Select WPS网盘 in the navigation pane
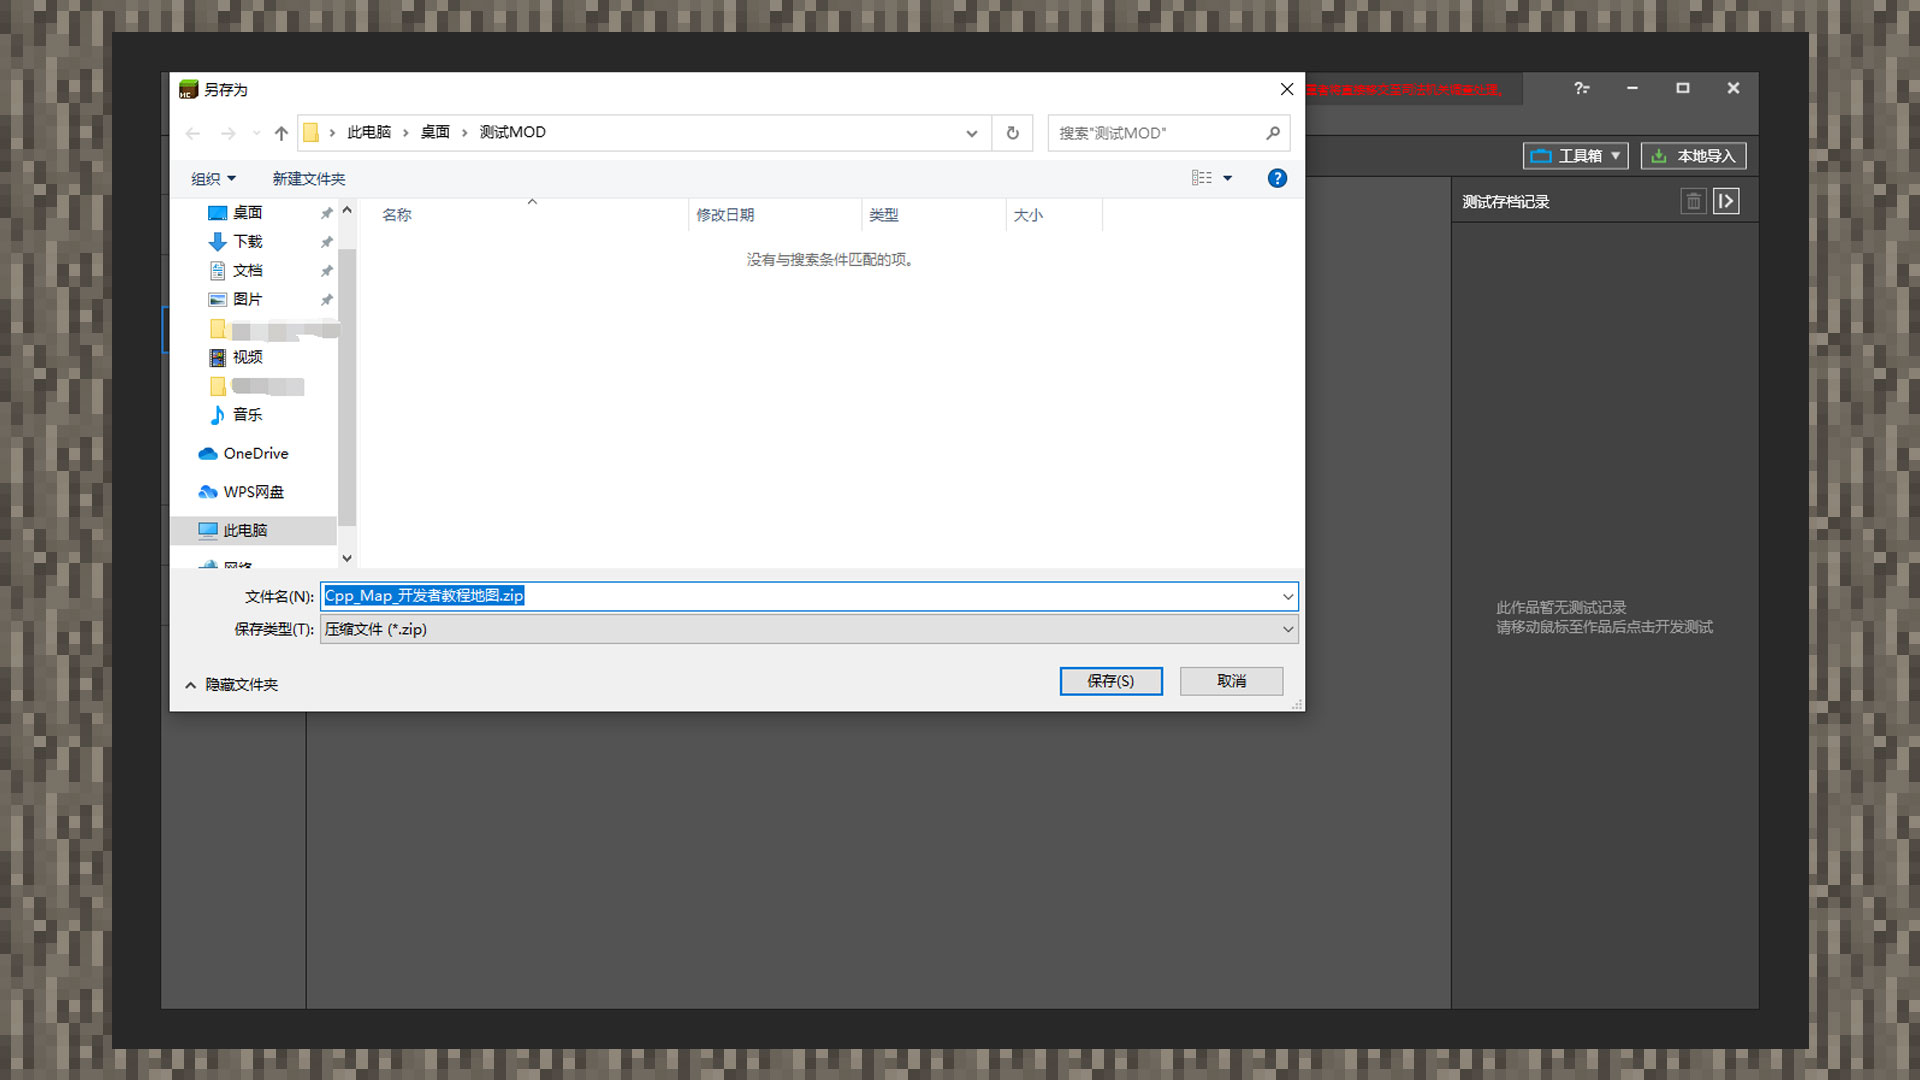The height and width of the screenshot is (1080, 1920). [254, 492]
